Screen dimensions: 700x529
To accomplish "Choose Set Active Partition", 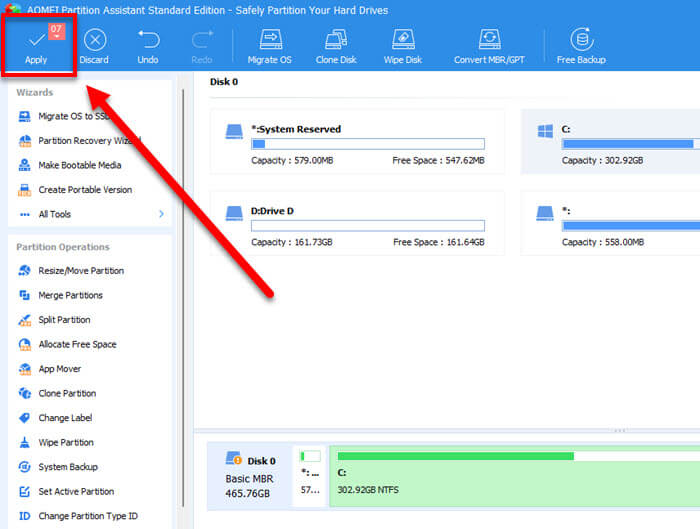I will point(66,492).
